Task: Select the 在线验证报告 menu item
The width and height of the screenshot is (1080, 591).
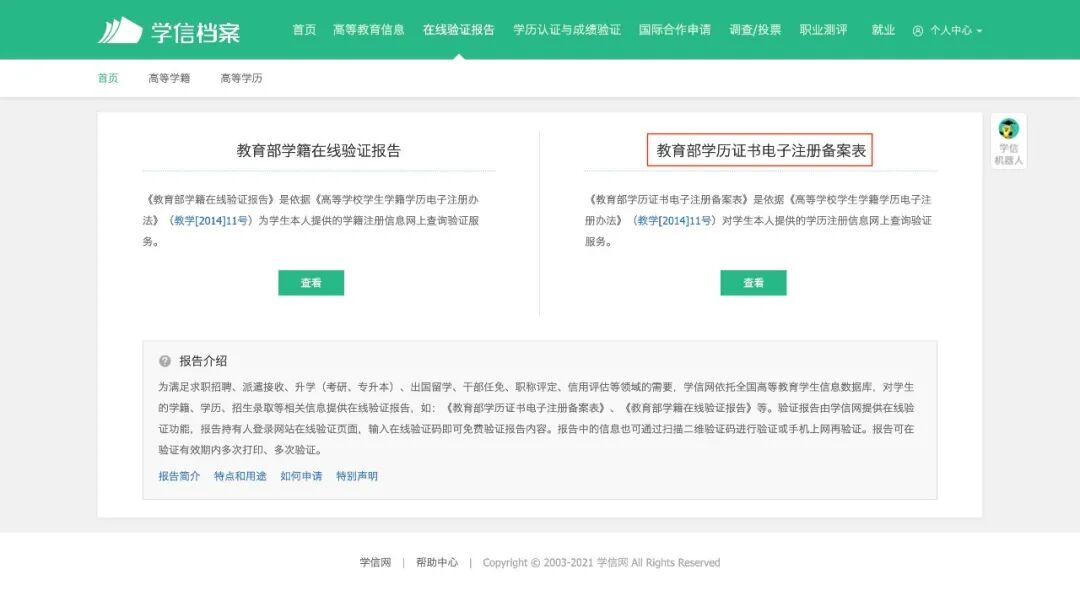Action: tap(458, 30)
